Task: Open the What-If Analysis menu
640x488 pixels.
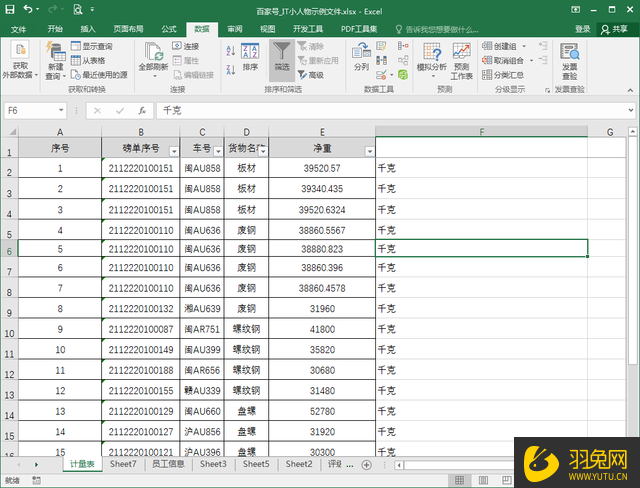Action: pos(432,60)
